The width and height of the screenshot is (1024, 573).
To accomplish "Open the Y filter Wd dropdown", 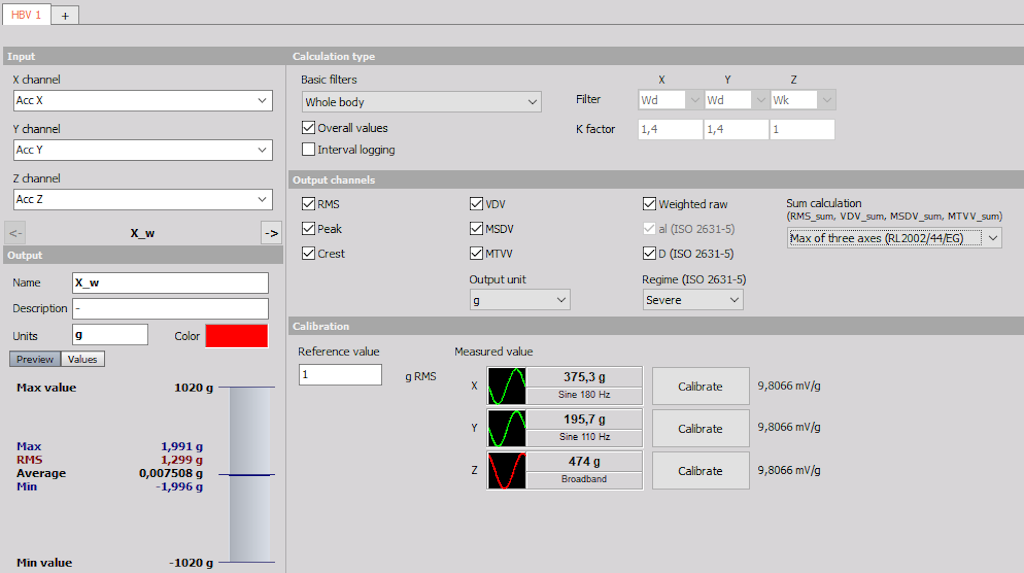I will pyautogui.click(x=737, y=100).
